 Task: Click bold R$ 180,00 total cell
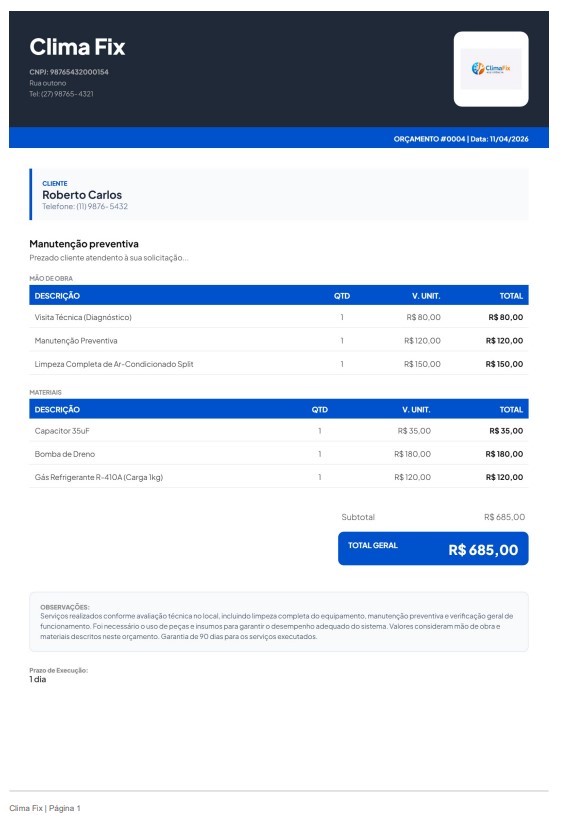point(504,454)
